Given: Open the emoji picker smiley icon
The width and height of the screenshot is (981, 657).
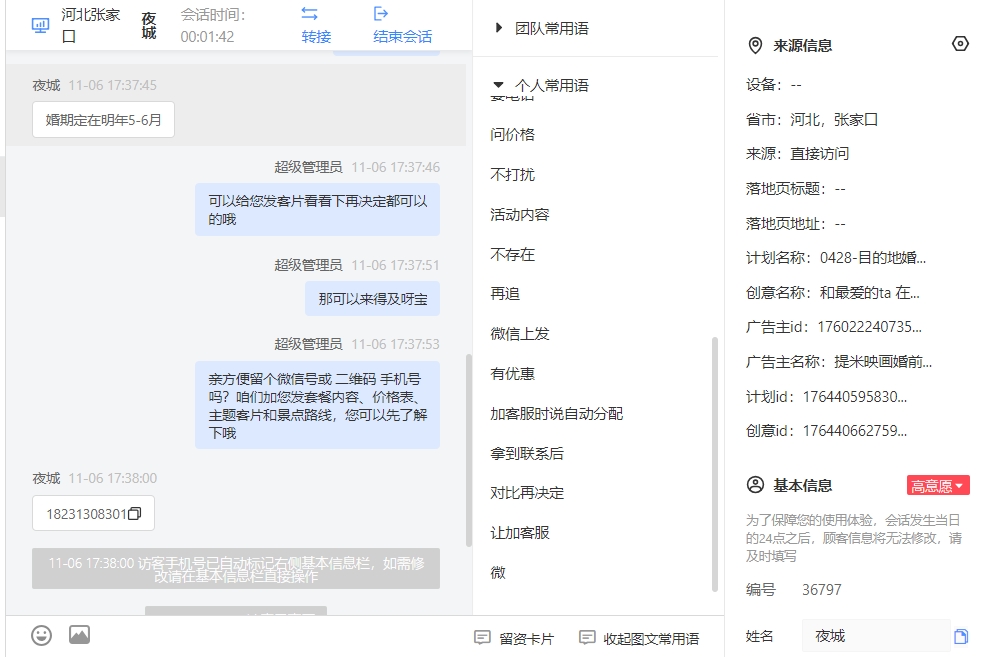Looking at the screenshot, I should pos(41,636).
